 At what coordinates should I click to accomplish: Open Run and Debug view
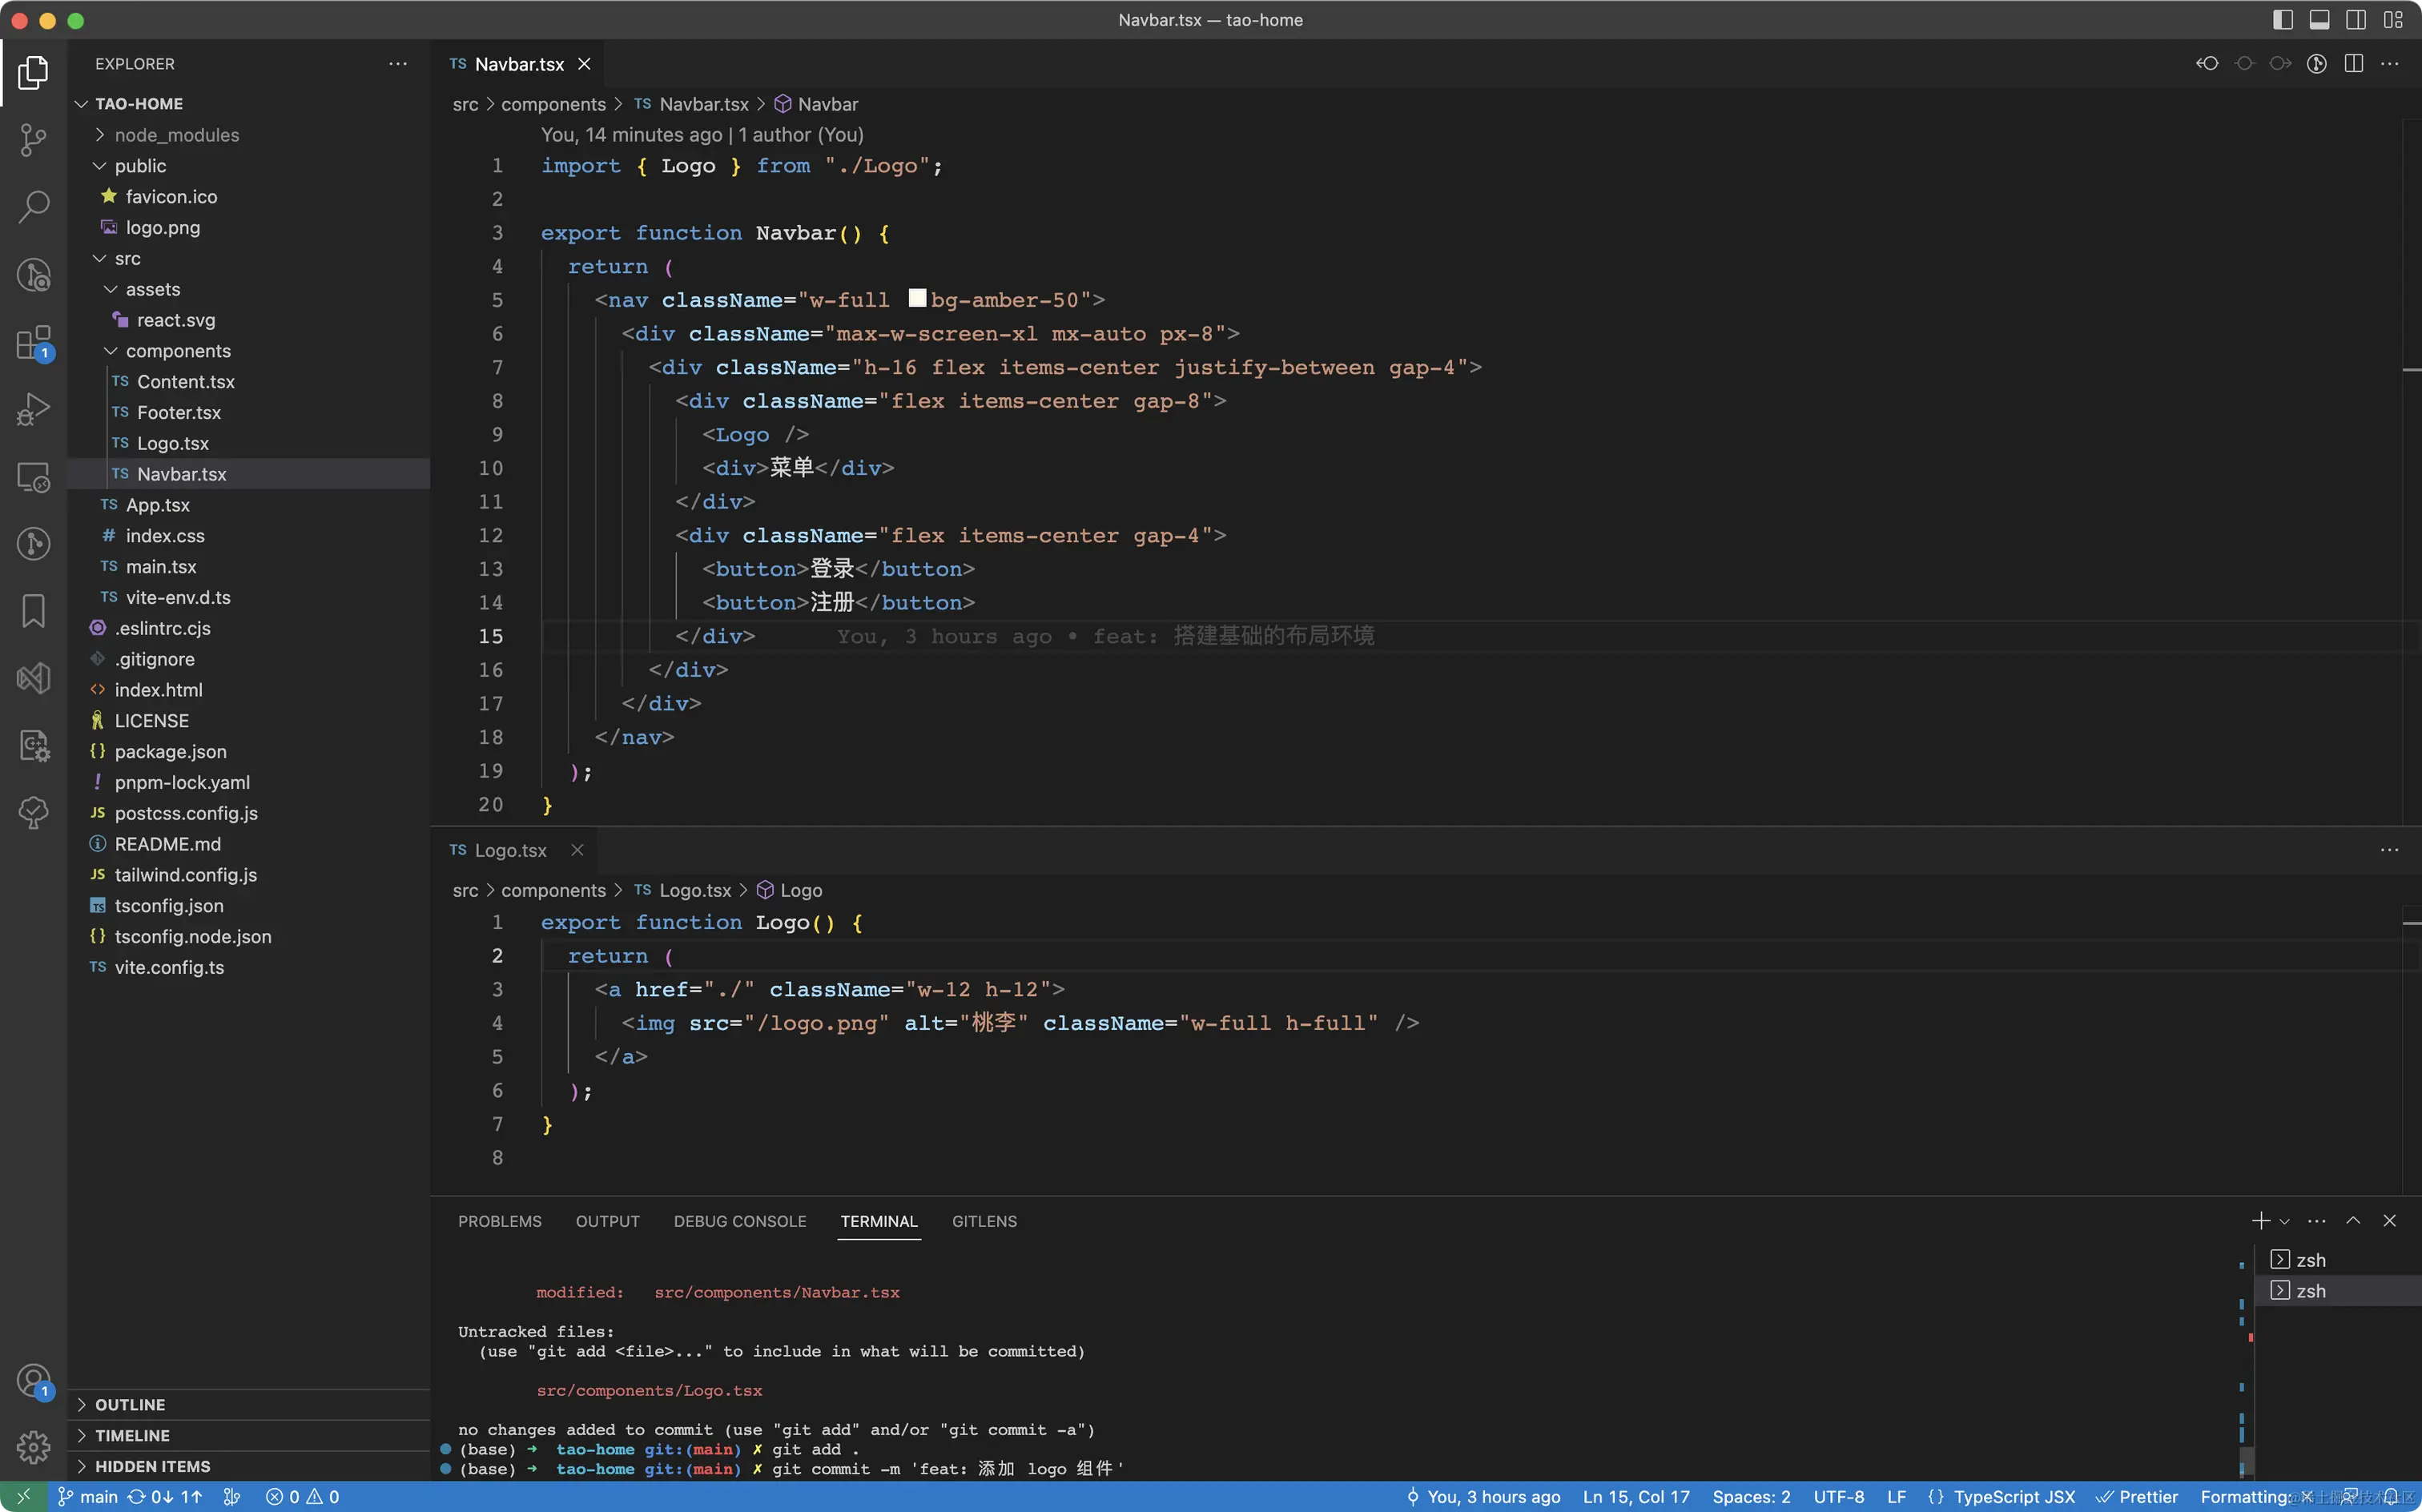tap(33, 410)
